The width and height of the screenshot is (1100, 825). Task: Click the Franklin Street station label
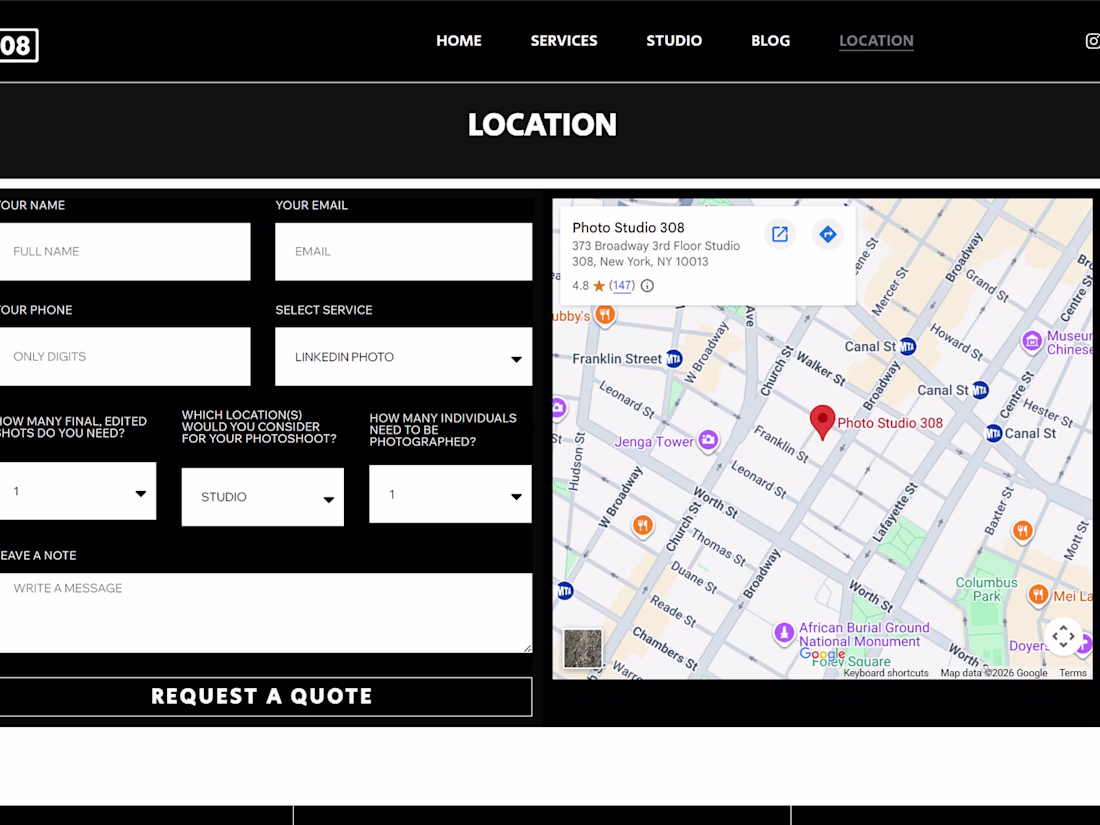(617, 358)
